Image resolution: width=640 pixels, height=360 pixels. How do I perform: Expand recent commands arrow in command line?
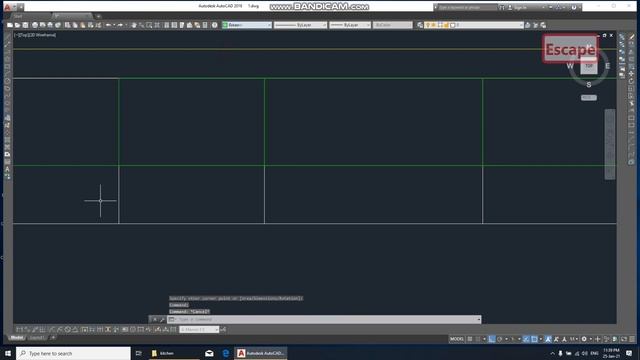point(479,320)
